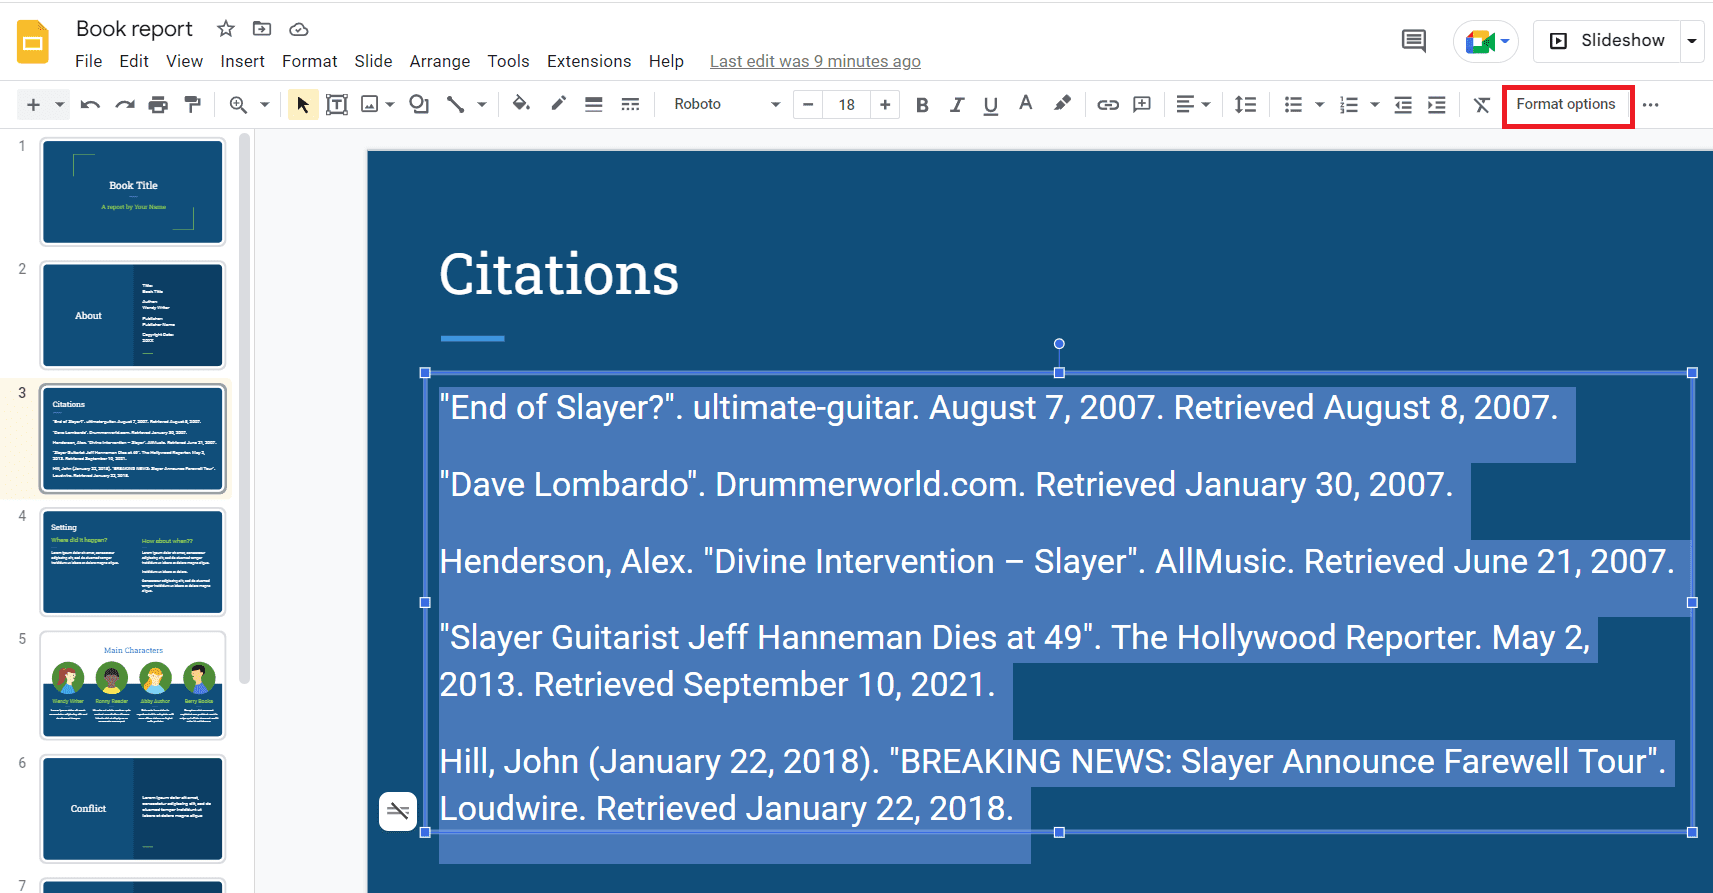Open the File menu

[89, 61]
